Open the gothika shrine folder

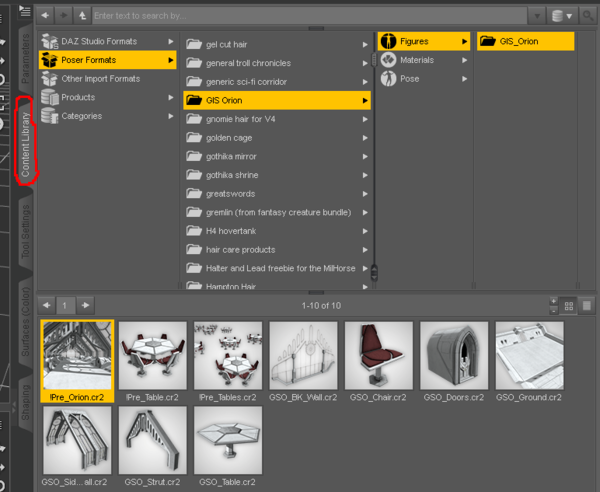click(x=277, y=175)
